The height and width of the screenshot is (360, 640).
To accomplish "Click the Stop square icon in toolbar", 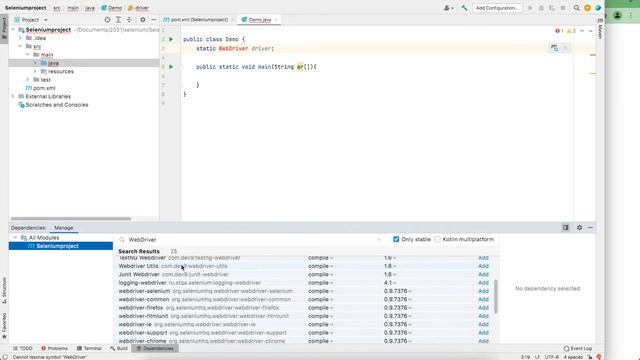I will (563, 8).
